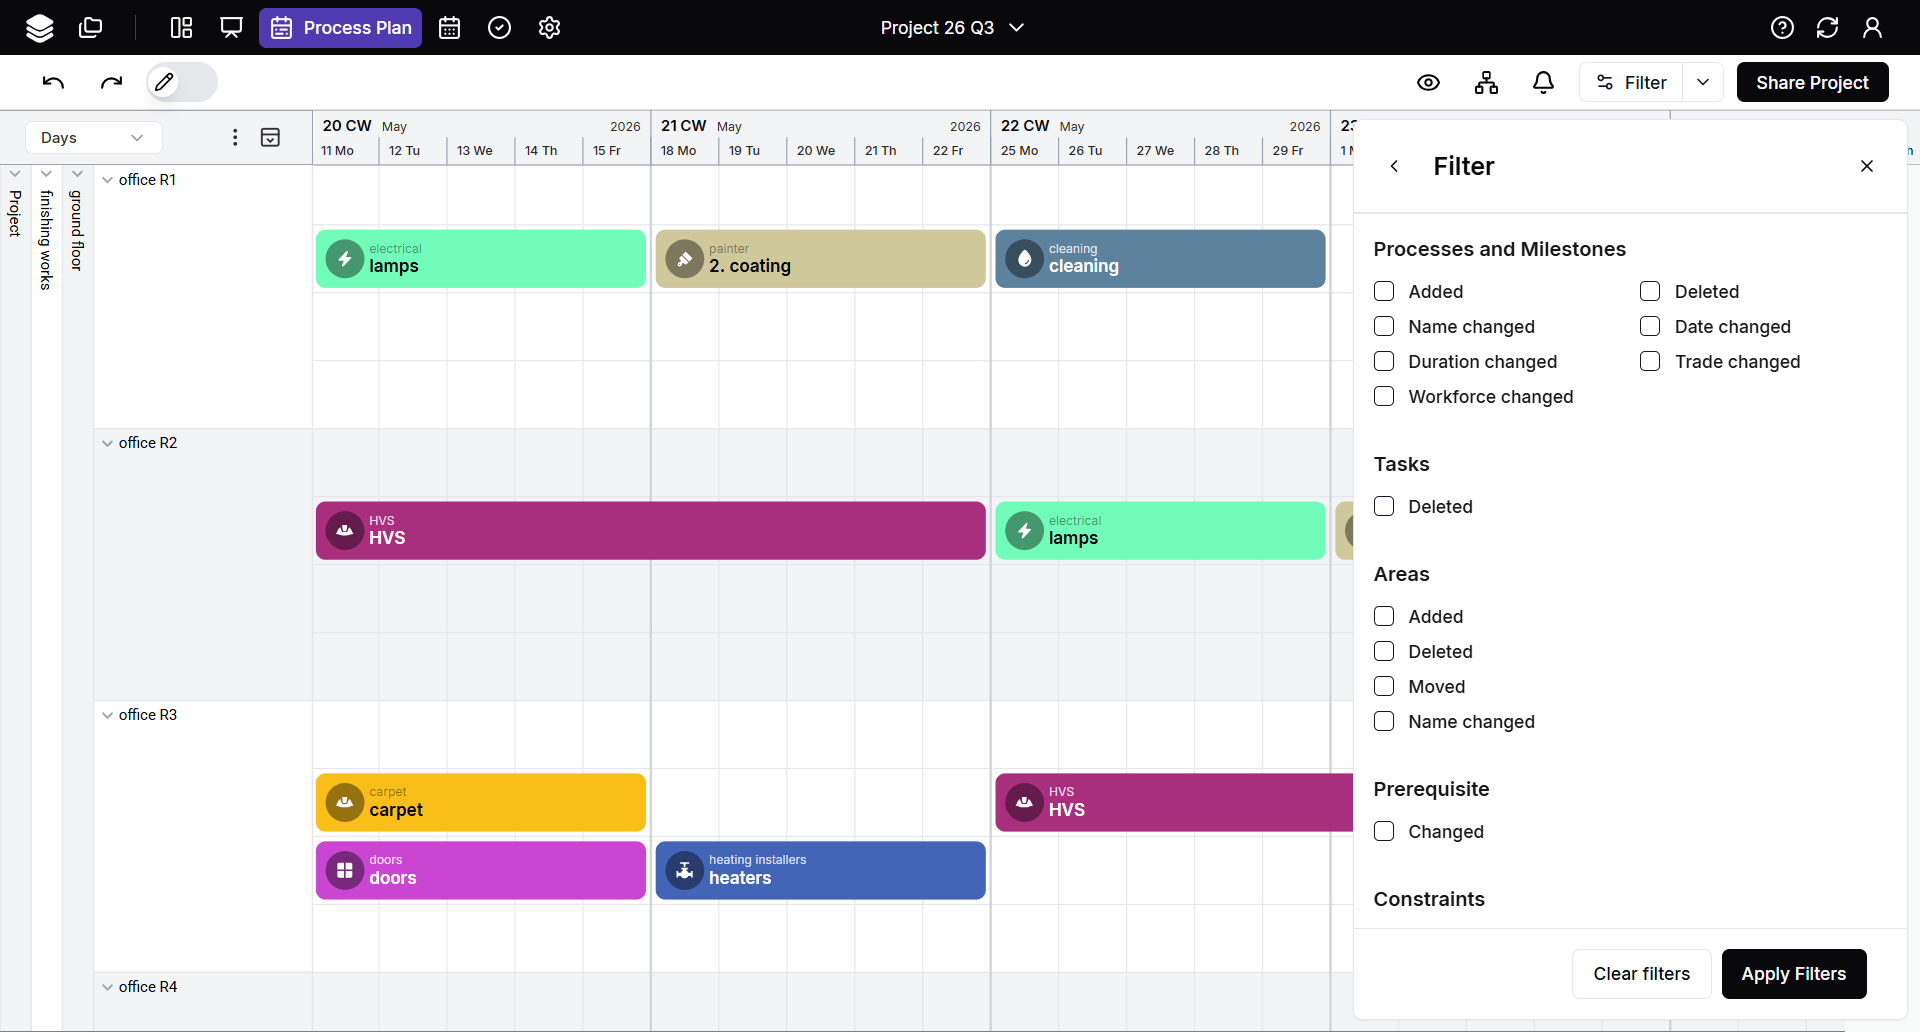Click the Clear filters button
Viewport: 1920px width, 1032px height.
[x=1641, y=974]
